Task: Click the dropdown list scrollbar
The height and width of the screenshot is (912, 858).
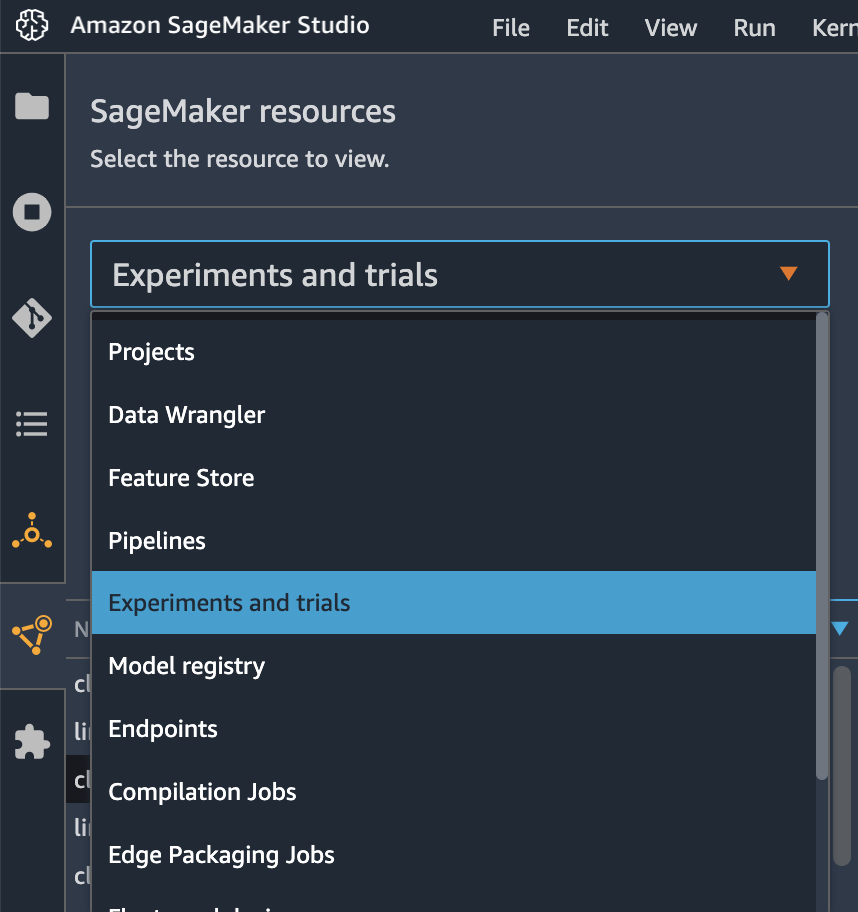Action: click(x=822, y=546)
